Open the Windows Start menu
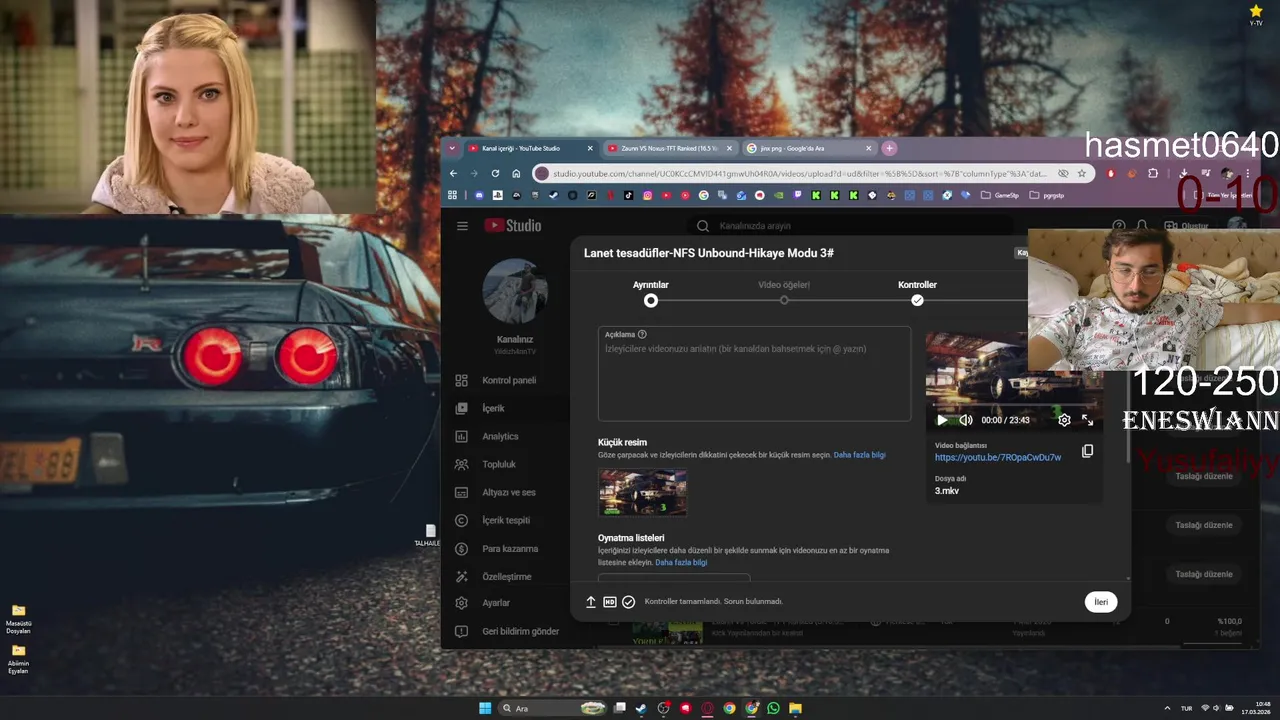The width and height of the screenshot is (1280, 720). click(x=485, y=708)
